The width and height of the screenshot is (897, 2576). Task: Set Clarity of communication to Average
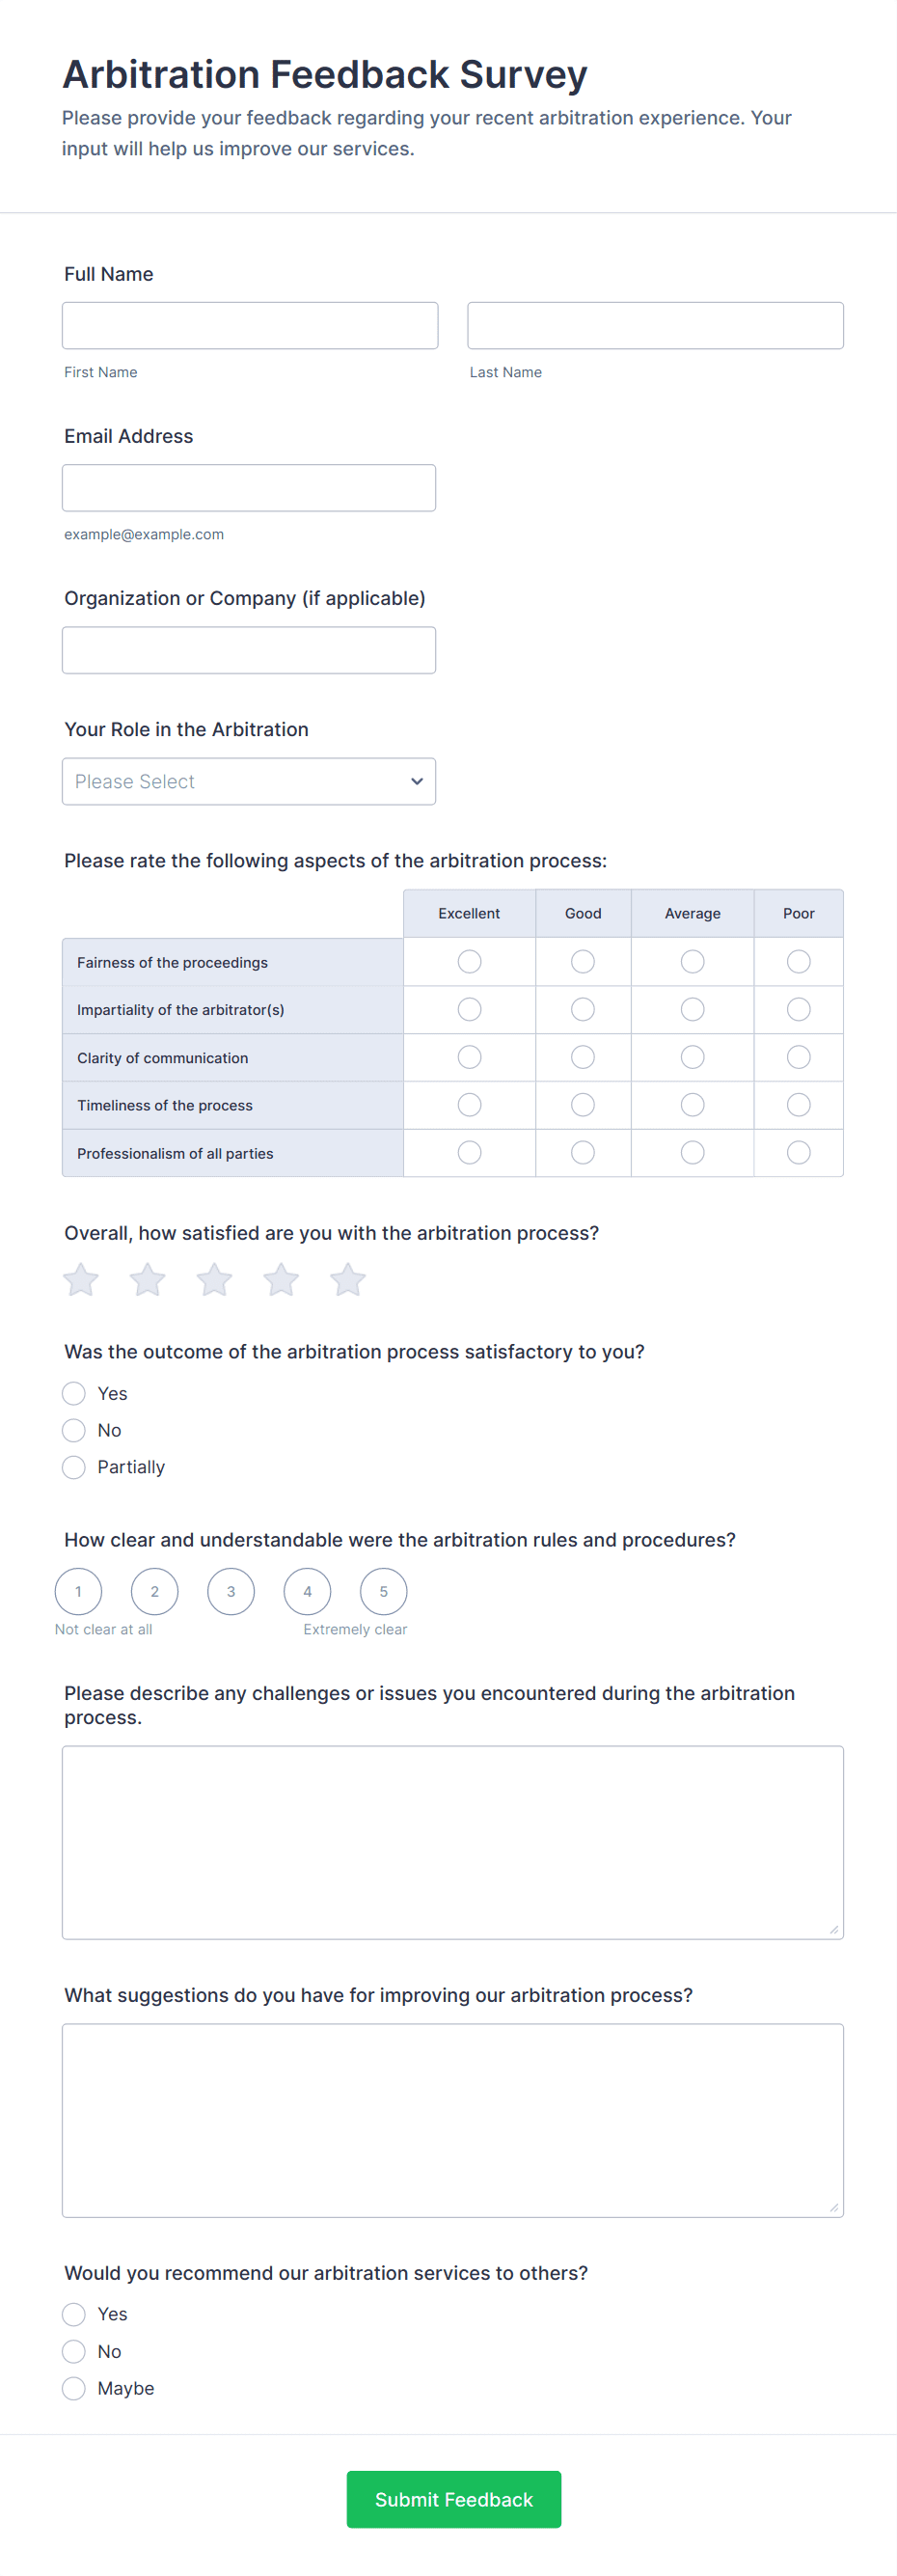coord(692,1057)
